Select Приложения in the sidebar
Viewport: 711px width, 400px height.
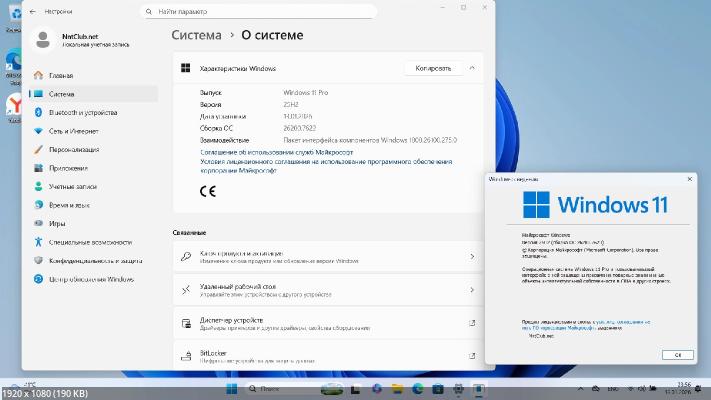point(69,168)
